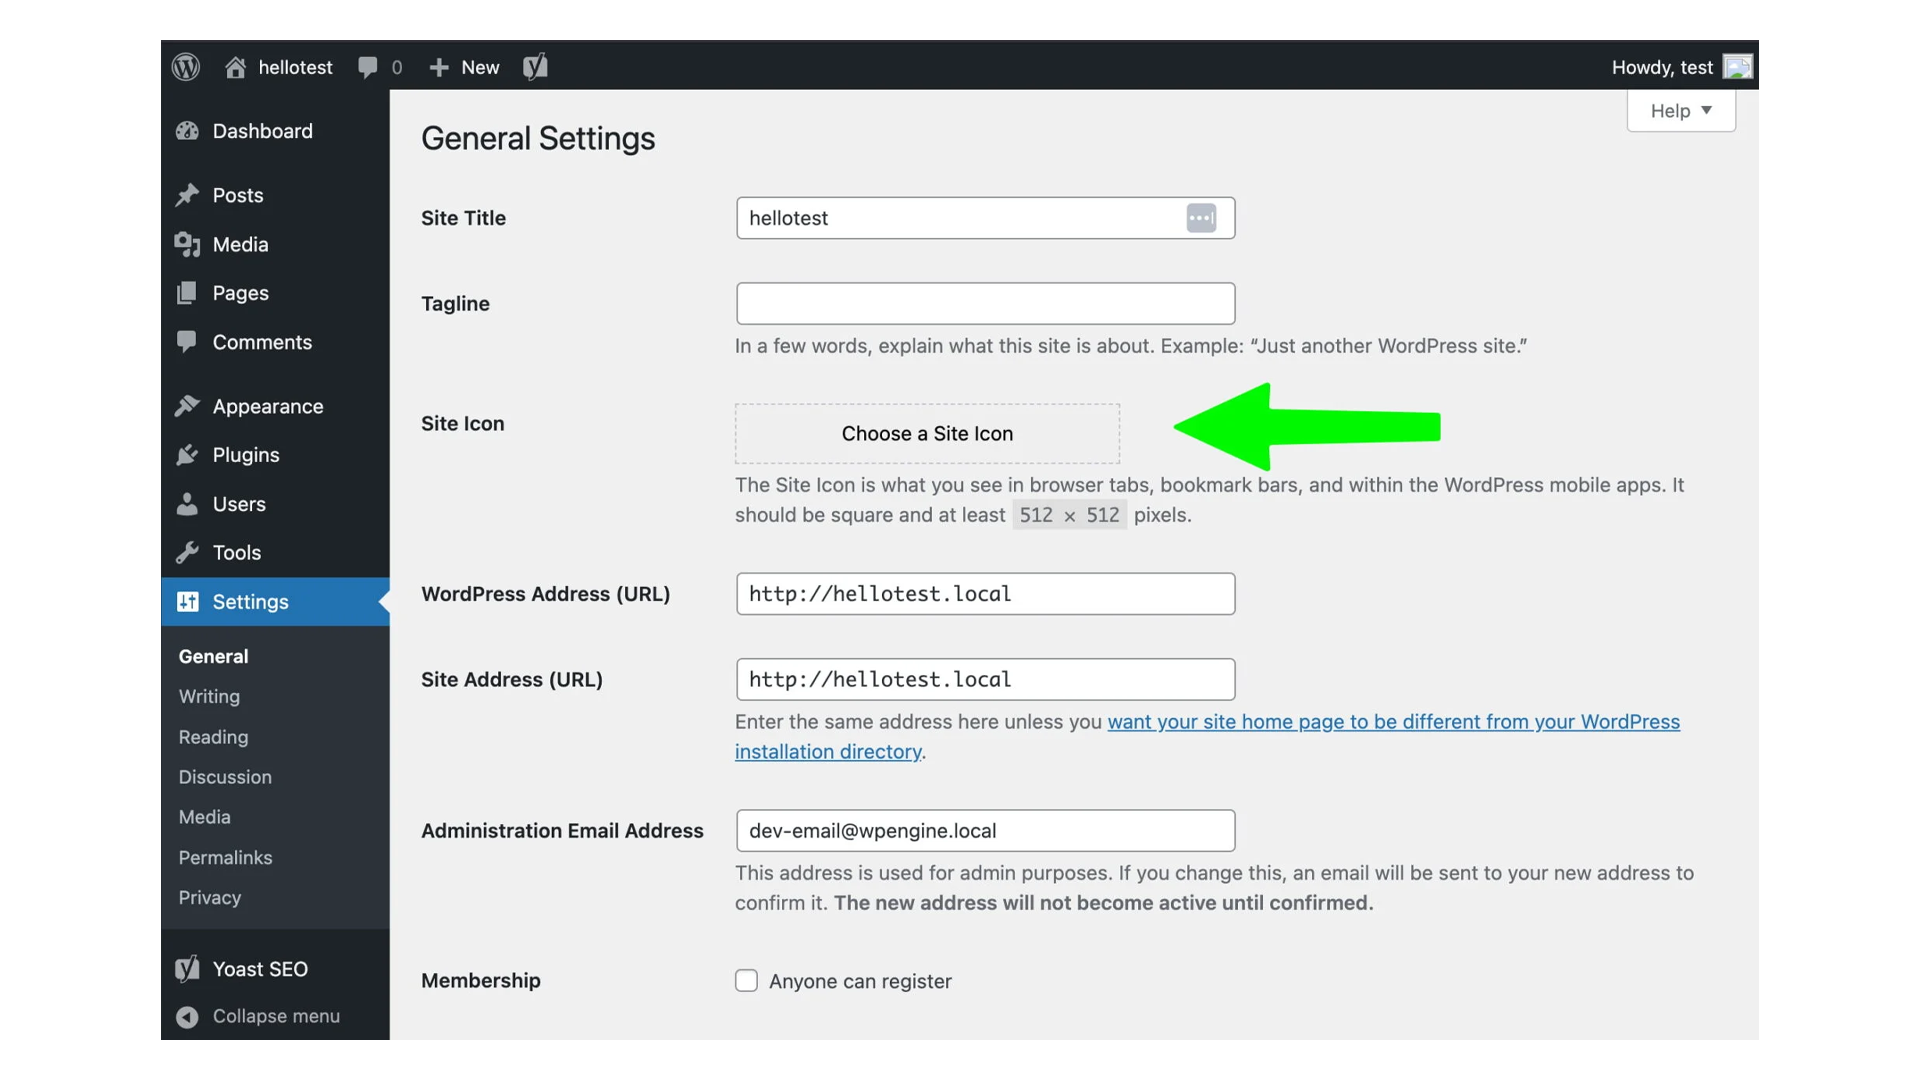The width and height of the screenshot is (1920, 1080).
Task: Expand the Help dropdown panel
Action: (x=1681, y=111)
